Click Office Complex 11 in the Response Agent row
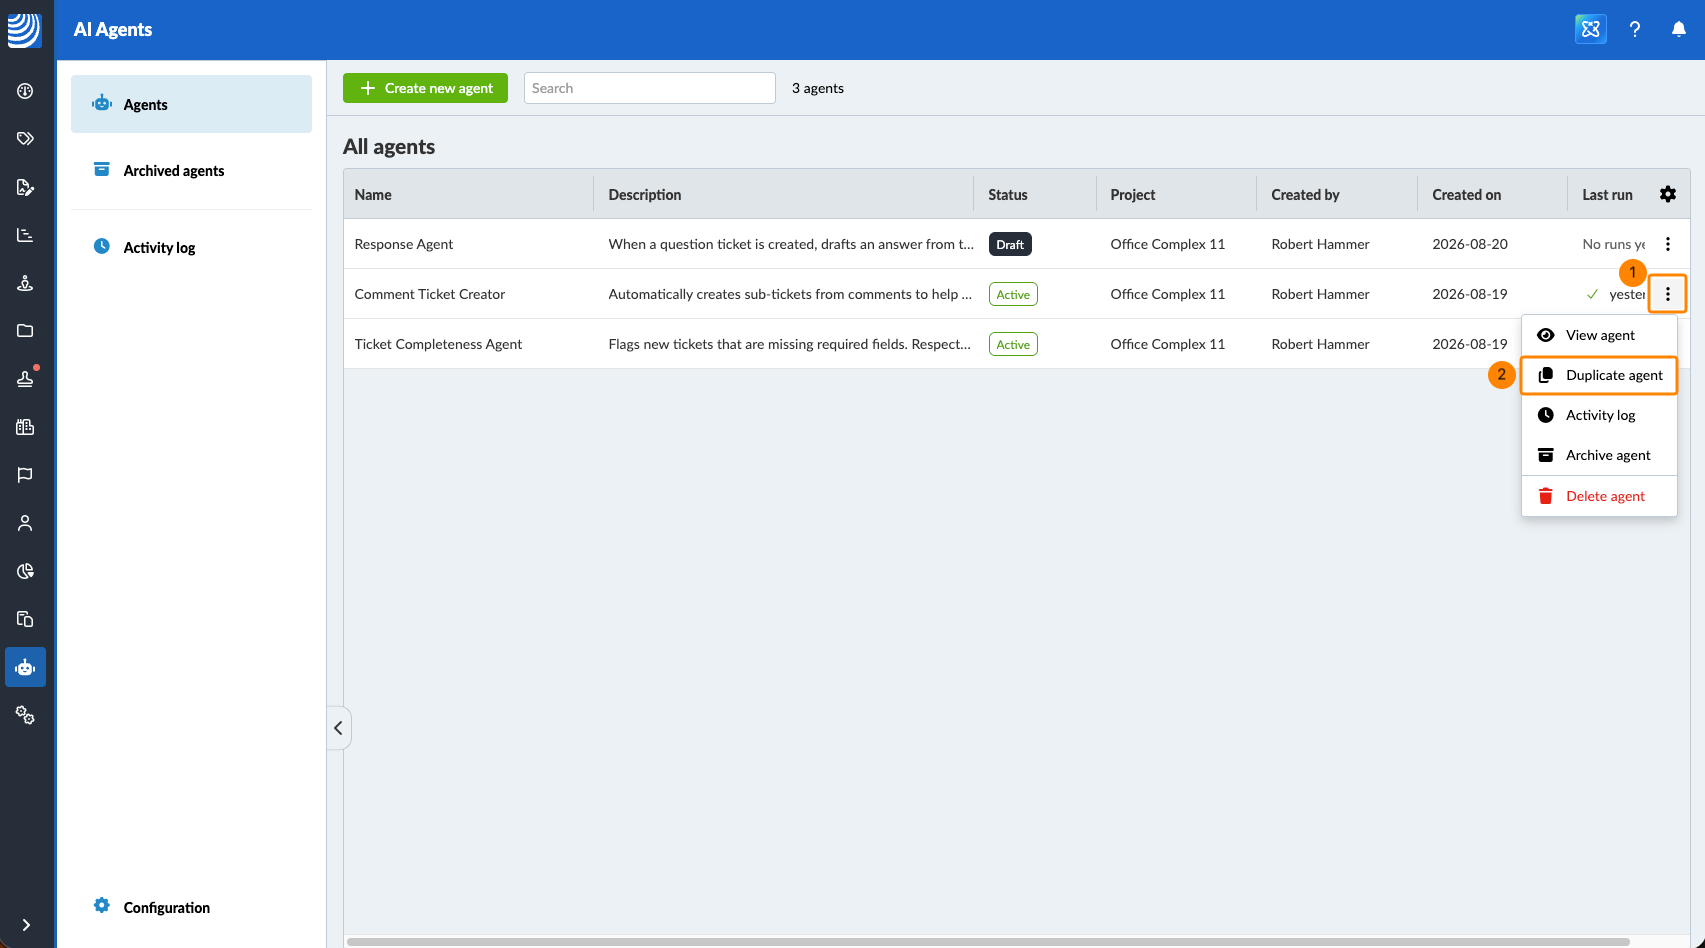Image resolution: width=1705 pixels, height=948 pixels. tap(1168, 244)
